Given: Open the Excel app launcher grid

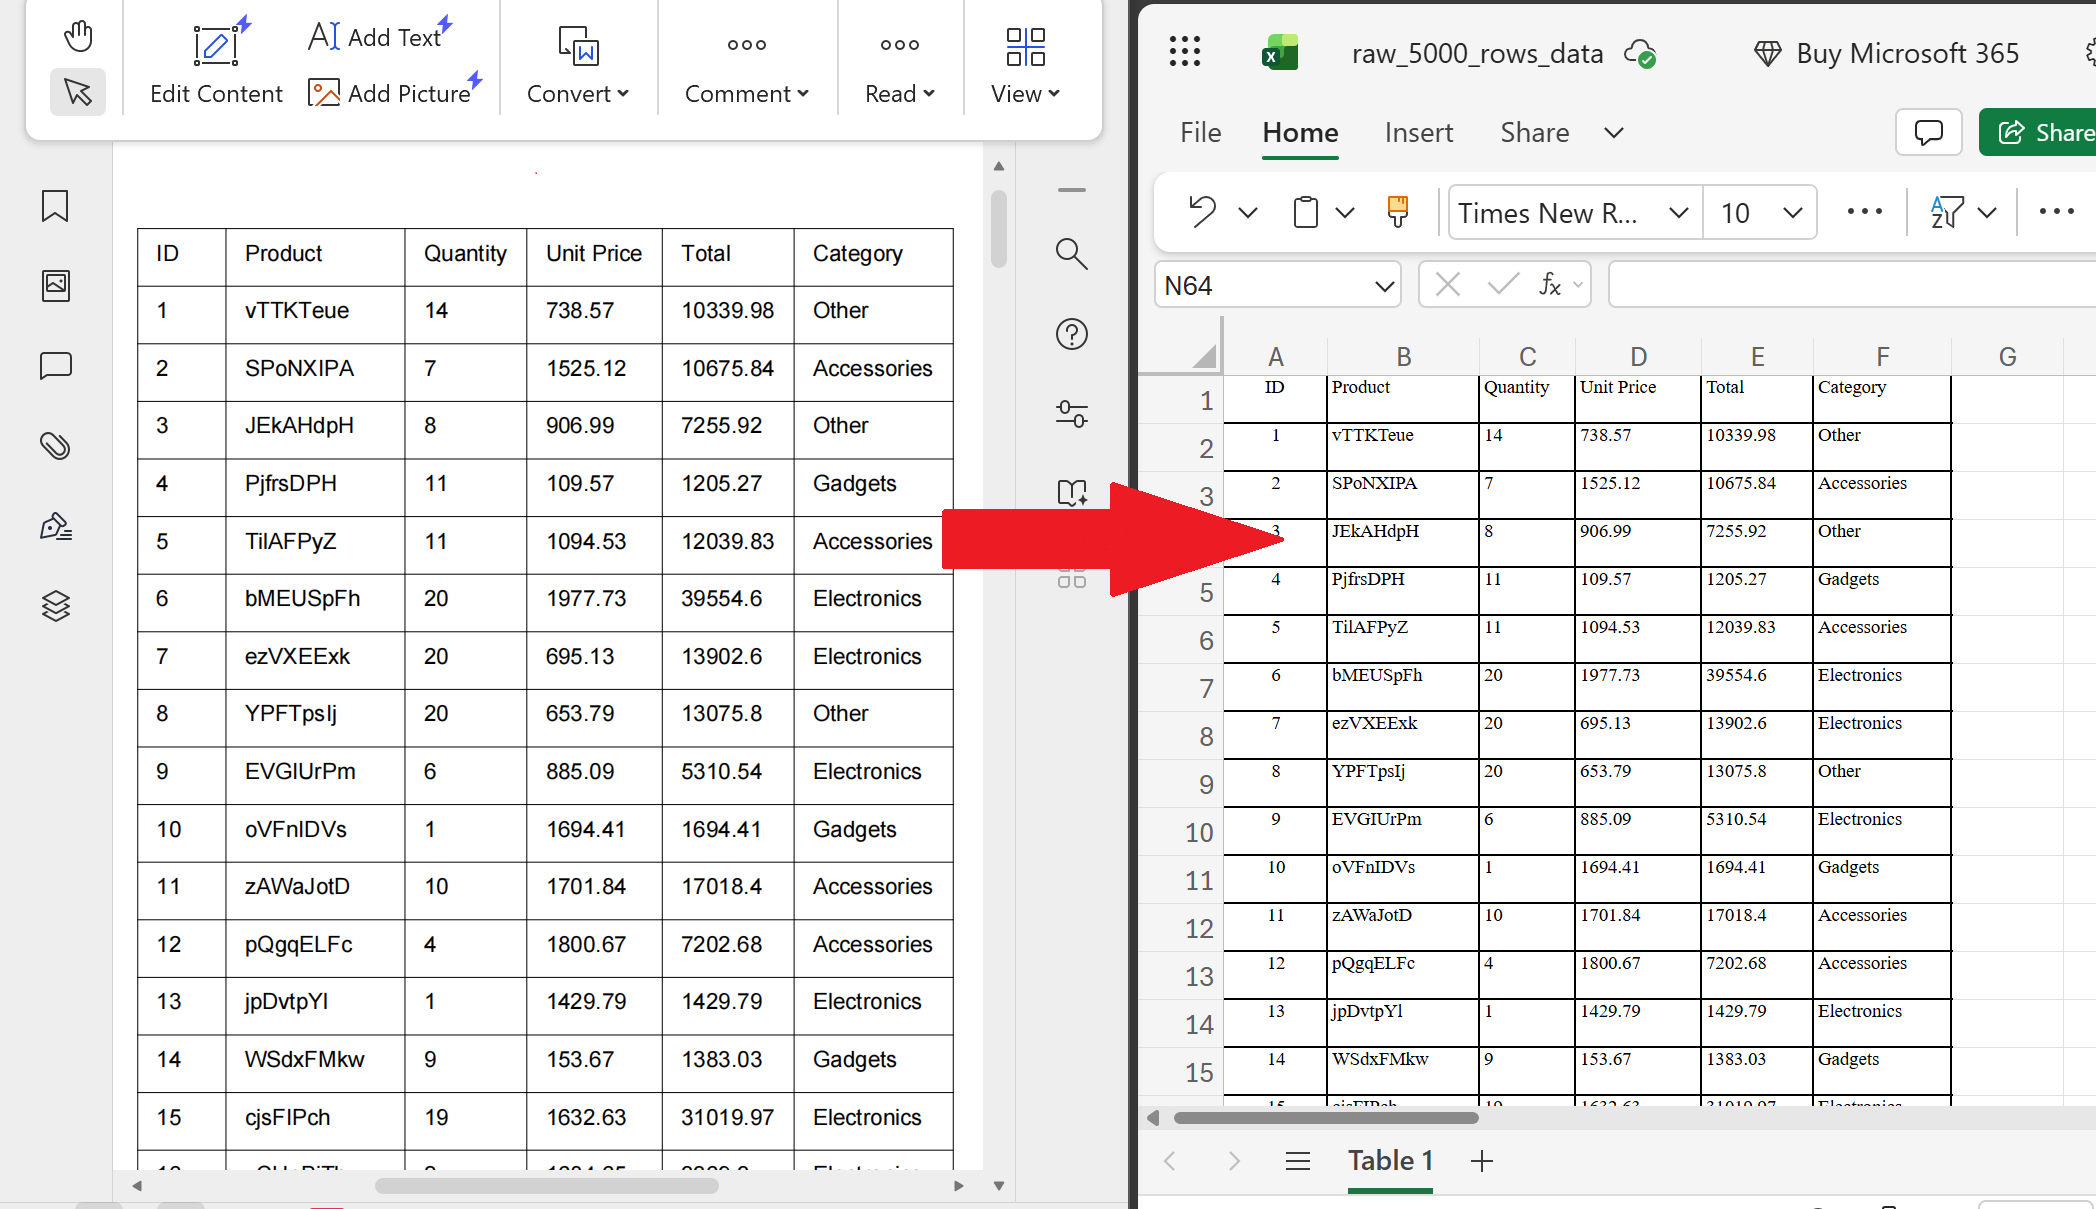Looking at the screenshot, I should [x=1185, y=52].
